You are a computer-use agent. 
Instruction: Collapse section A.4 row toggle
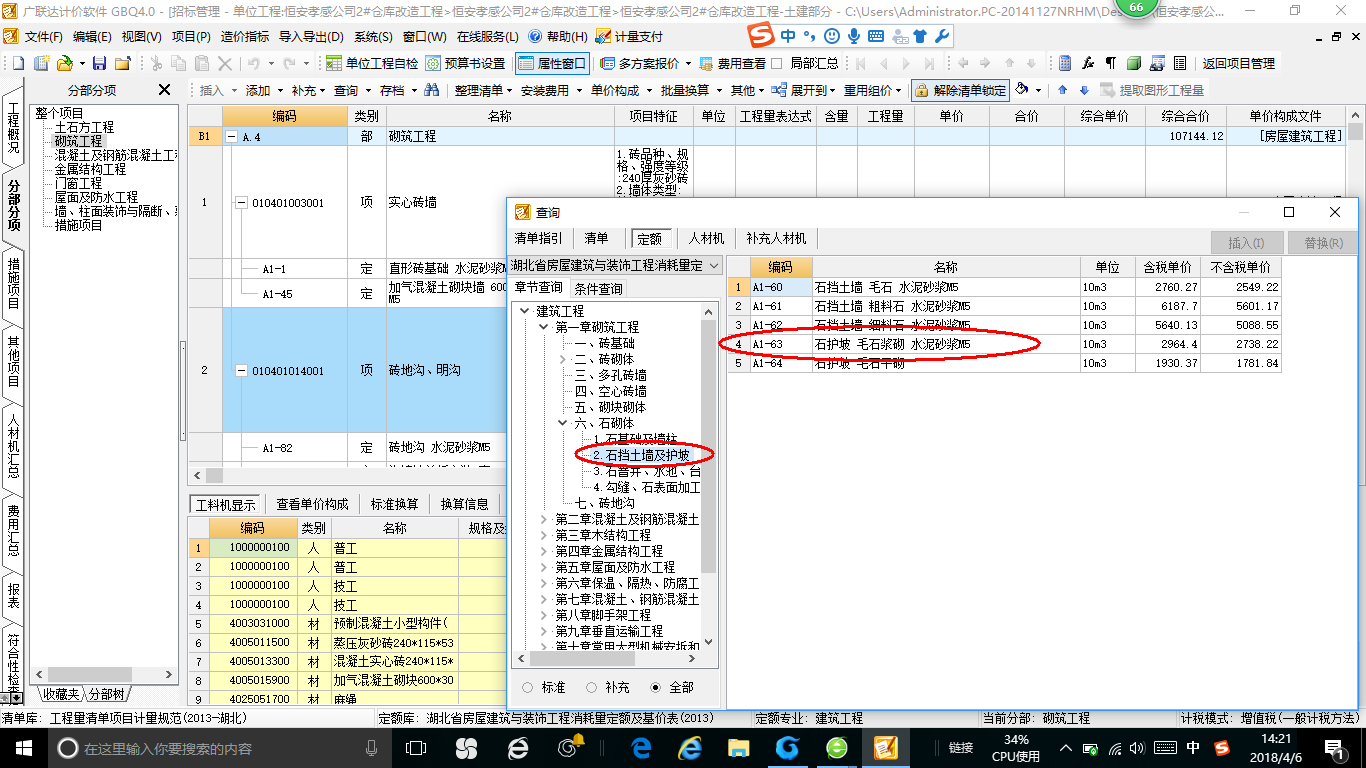pyautogui.click(x=232, y=137)
